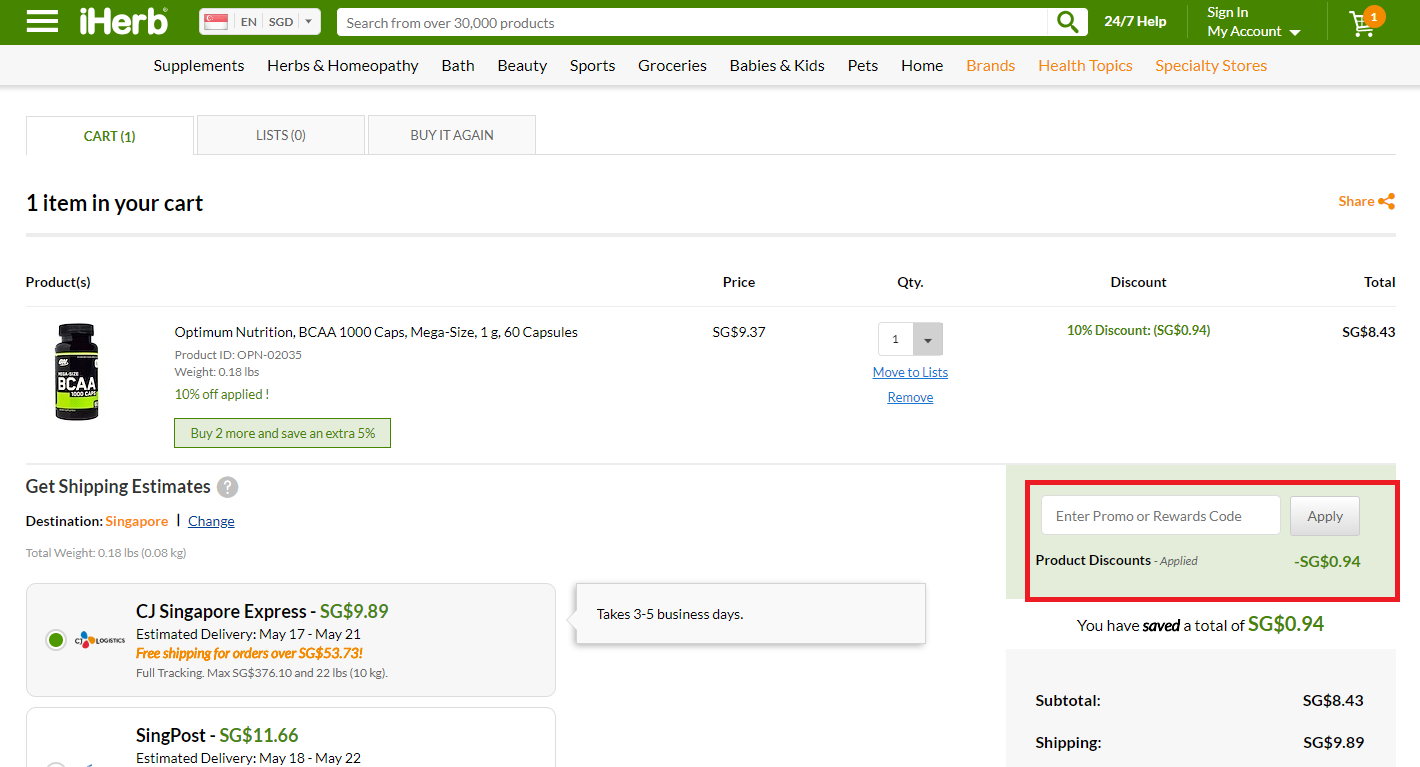This screenshot has width=1420, height=767.
Task: Switch to the Lists (0) tab
Action: click(281, 135)
